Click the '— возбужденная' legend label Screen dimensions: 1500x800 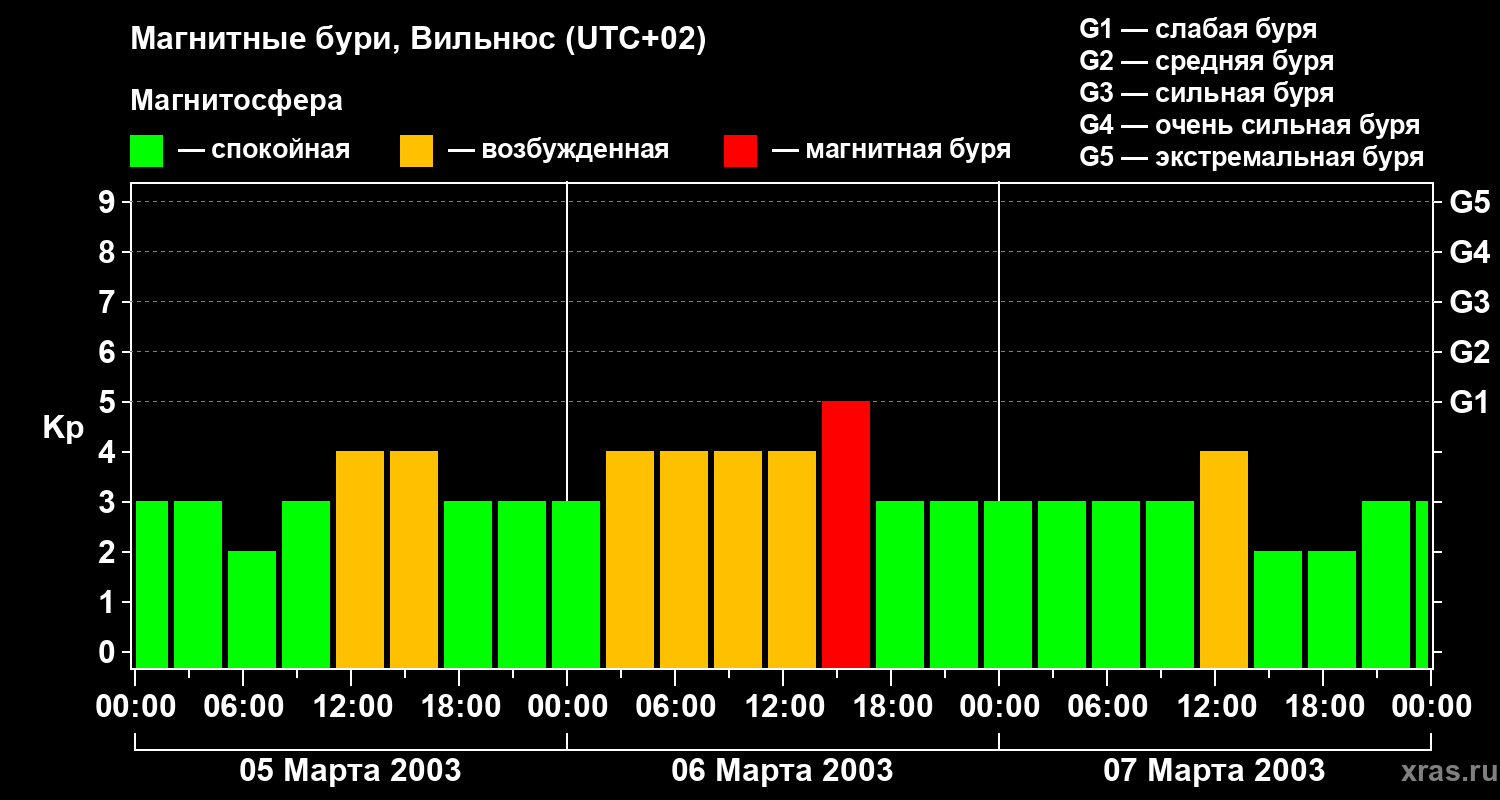click(558, 151)
